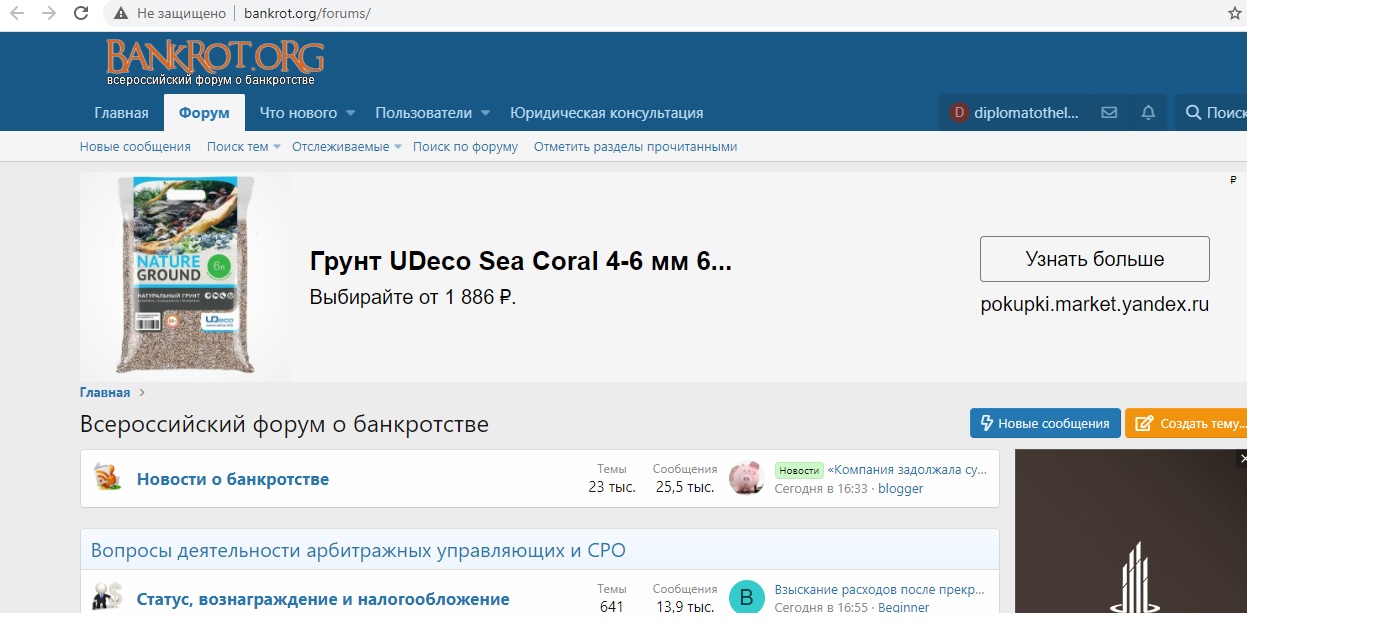This screenshot has height=632, width=1384.
Task: Click the "Создать тему" orange button
Action: [x=1187, y=423]
